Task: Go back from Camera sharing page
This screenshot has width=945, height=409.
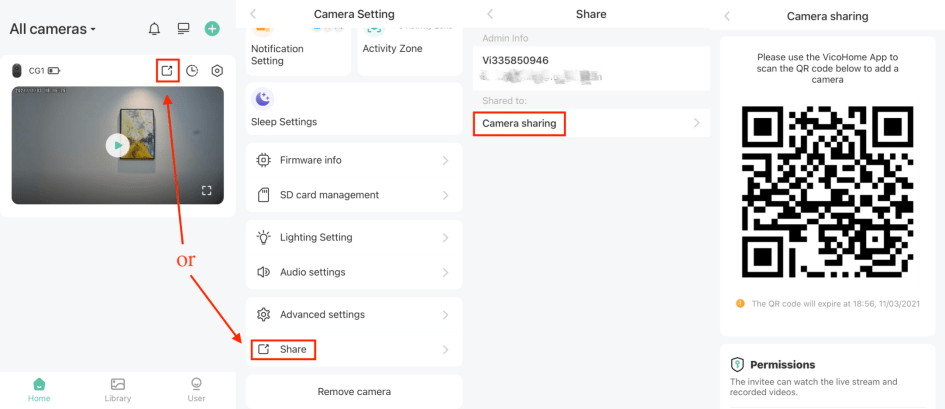Action: pyautogui.click(x=727, y=16)
